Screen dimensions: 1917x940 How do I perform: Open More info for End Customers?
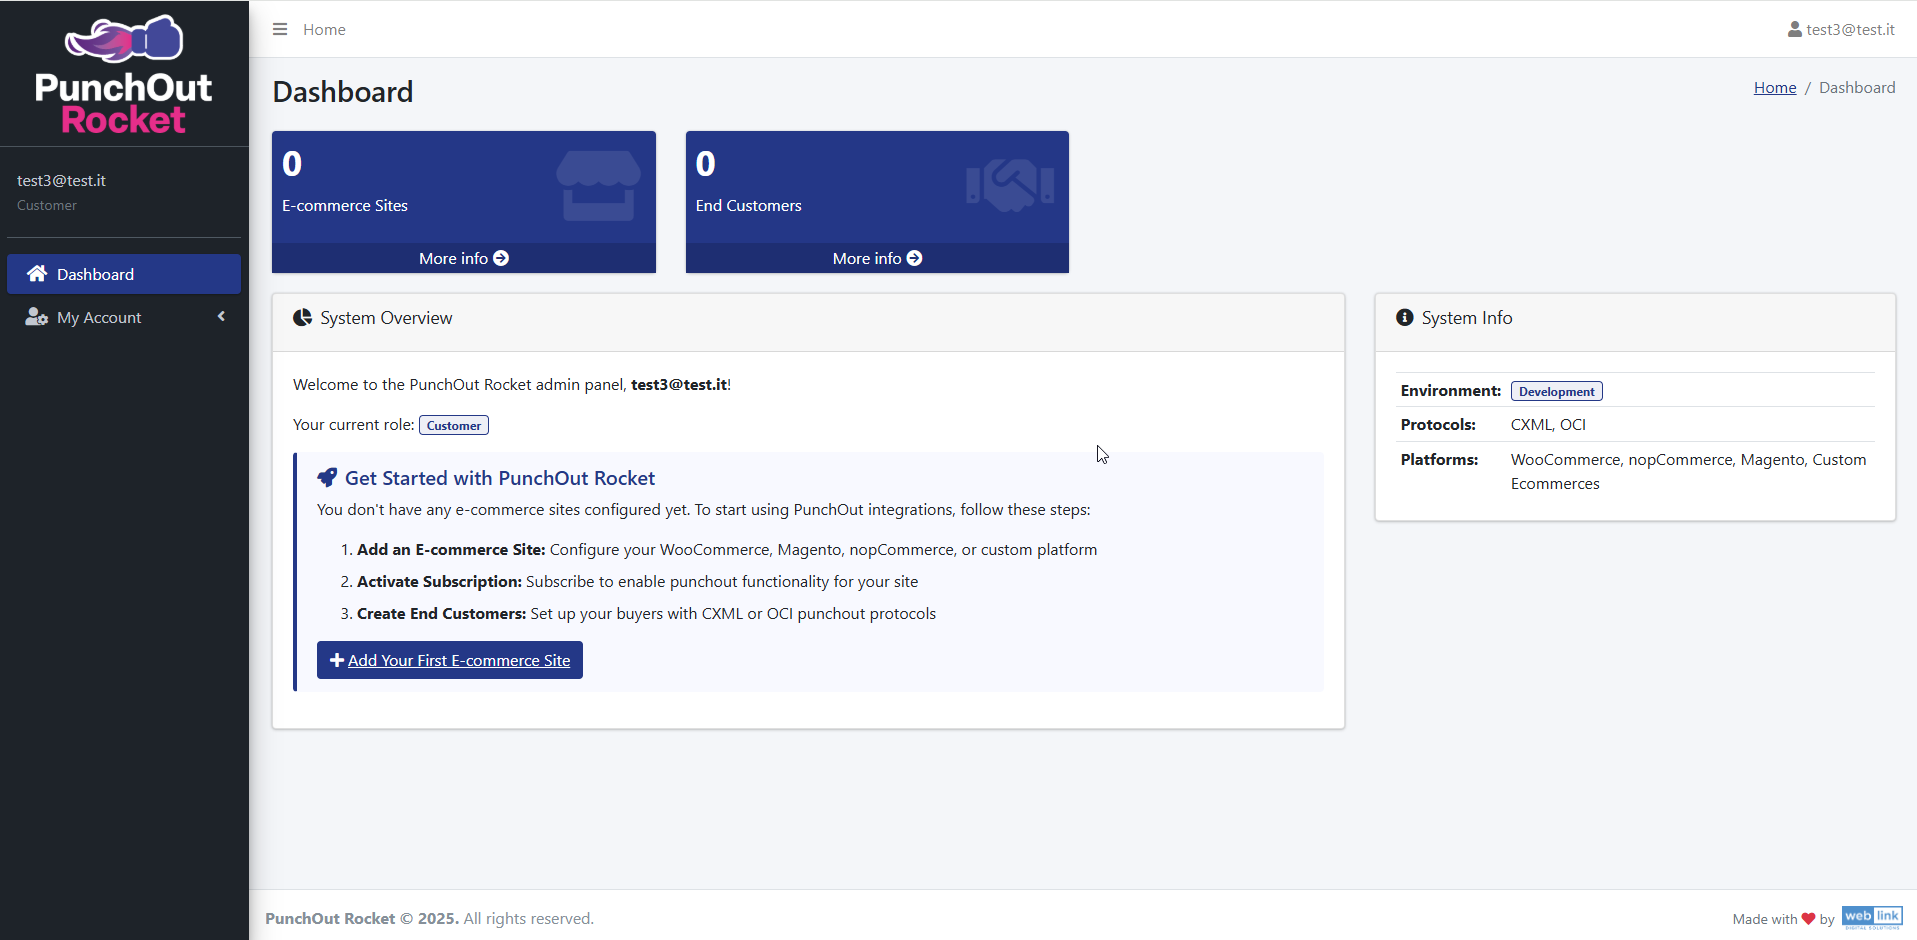click(x=877, y=258)
